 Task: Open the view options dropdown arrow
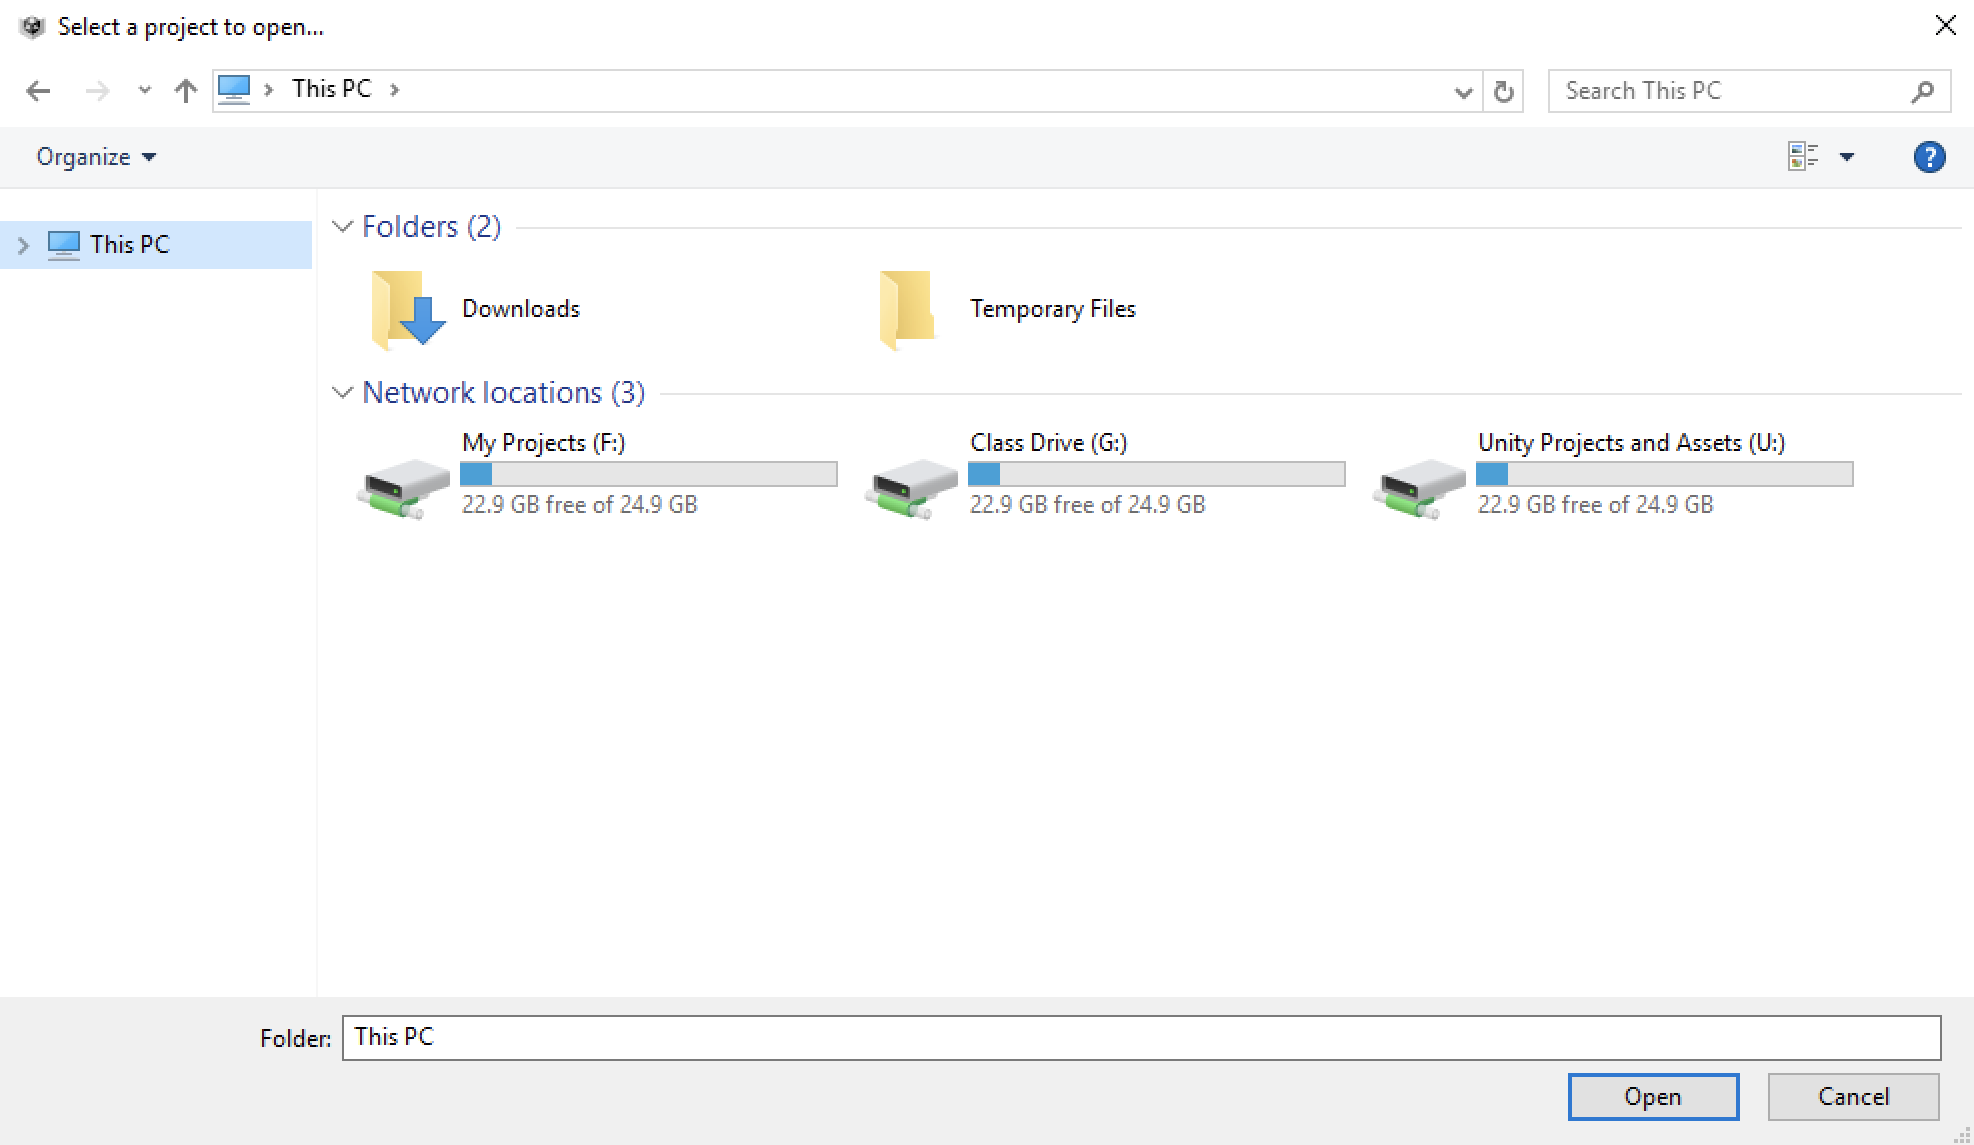pyautogui.click(x=1847, y=157)
